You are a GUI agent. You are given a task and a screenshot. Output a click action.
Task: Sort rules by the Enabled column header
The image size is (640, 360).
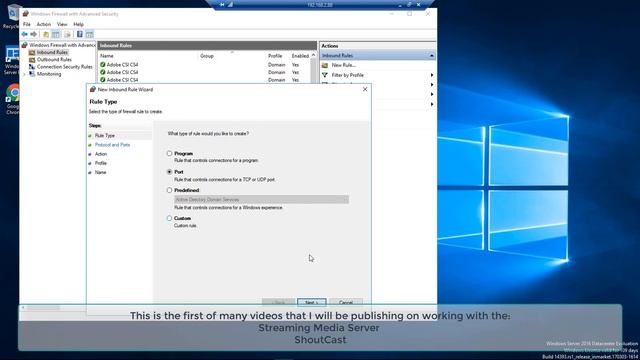pos(300,56)
